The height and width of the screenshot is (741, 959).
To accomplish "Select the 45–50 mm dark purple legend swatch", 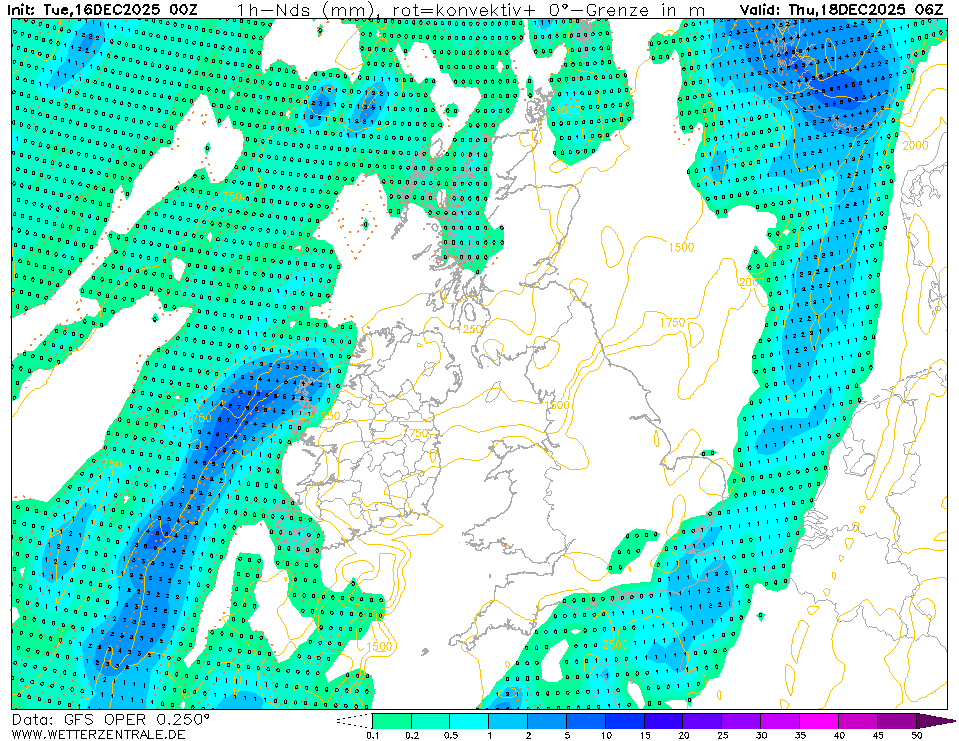I will click(897, 720).
